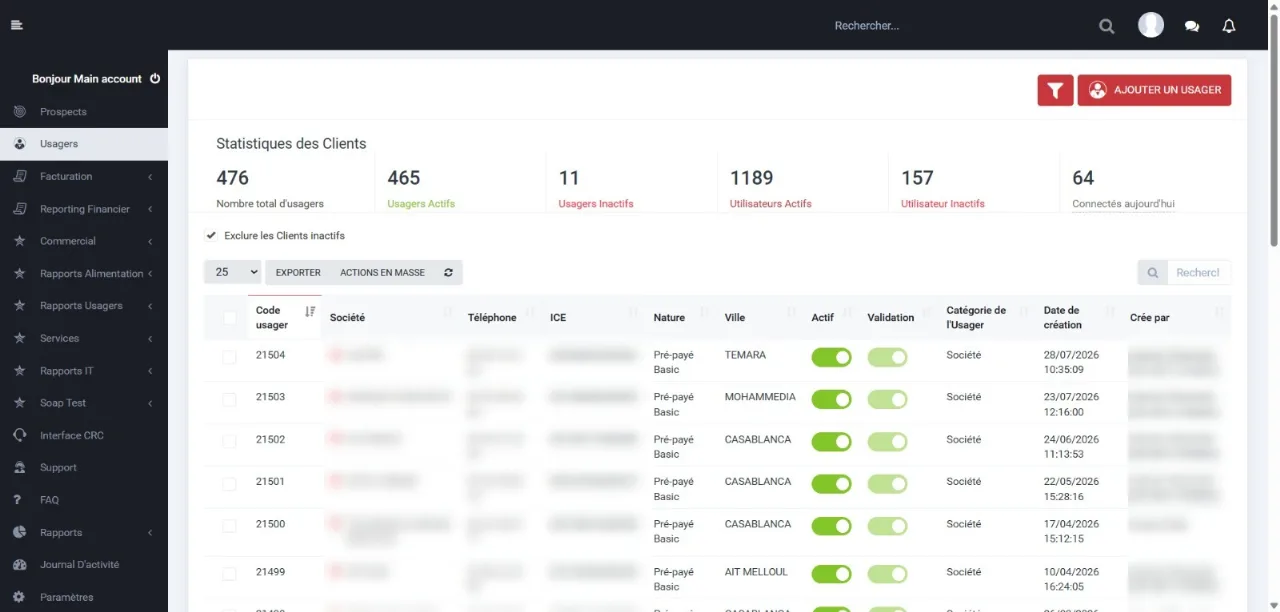Expand the Reporting Financier submenu chevron
Image resolution: width=1280 pixels, height=612 pixels.
150,209
